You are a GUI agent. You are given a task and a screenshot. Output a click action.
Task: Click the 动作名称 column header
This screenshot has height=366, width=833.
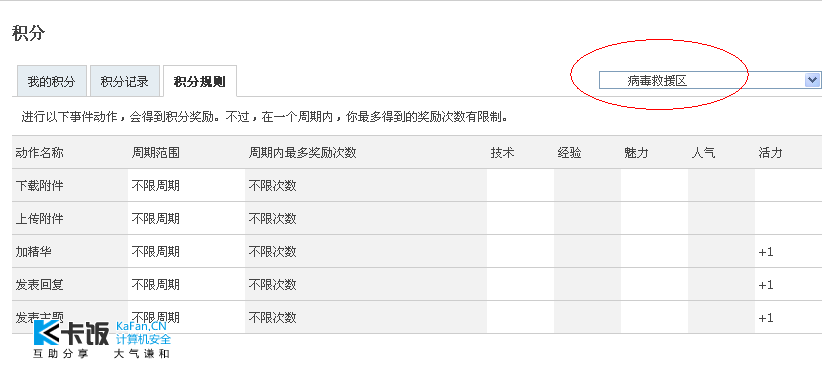click(x=40, y=153)
